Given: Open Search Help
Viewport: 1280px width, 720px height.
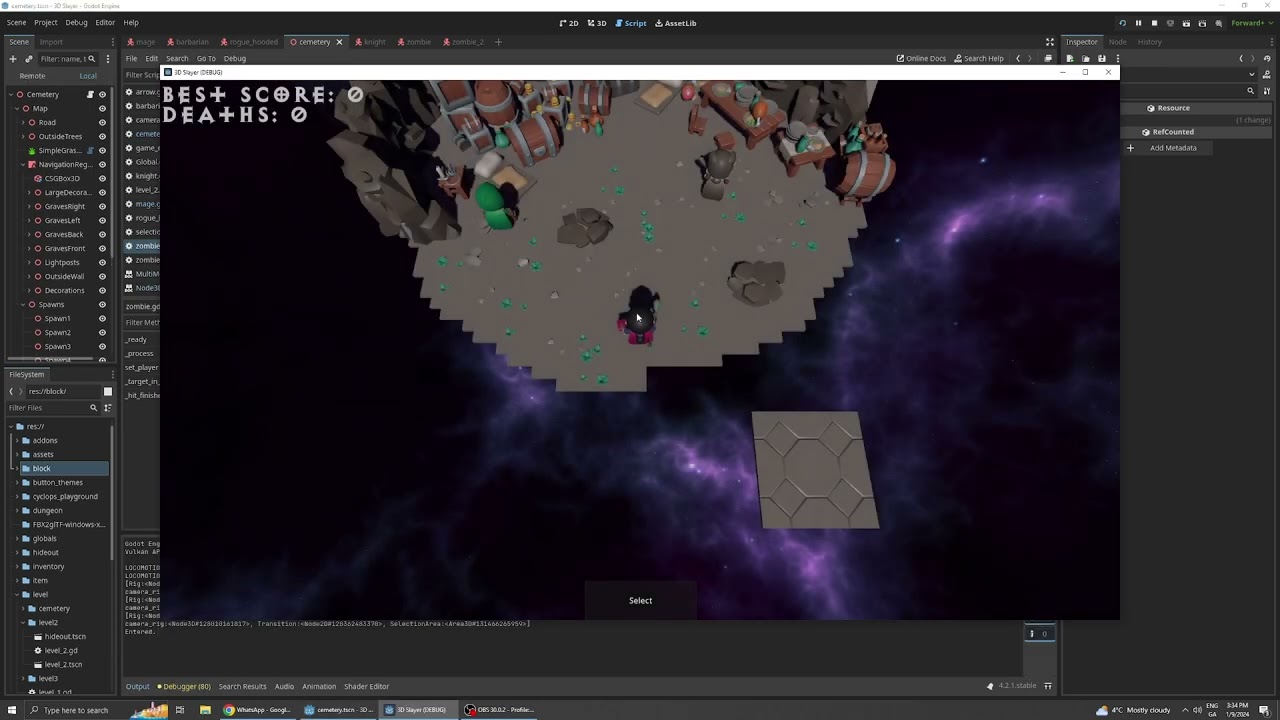Looking at the screenshot, I should 979,58.
